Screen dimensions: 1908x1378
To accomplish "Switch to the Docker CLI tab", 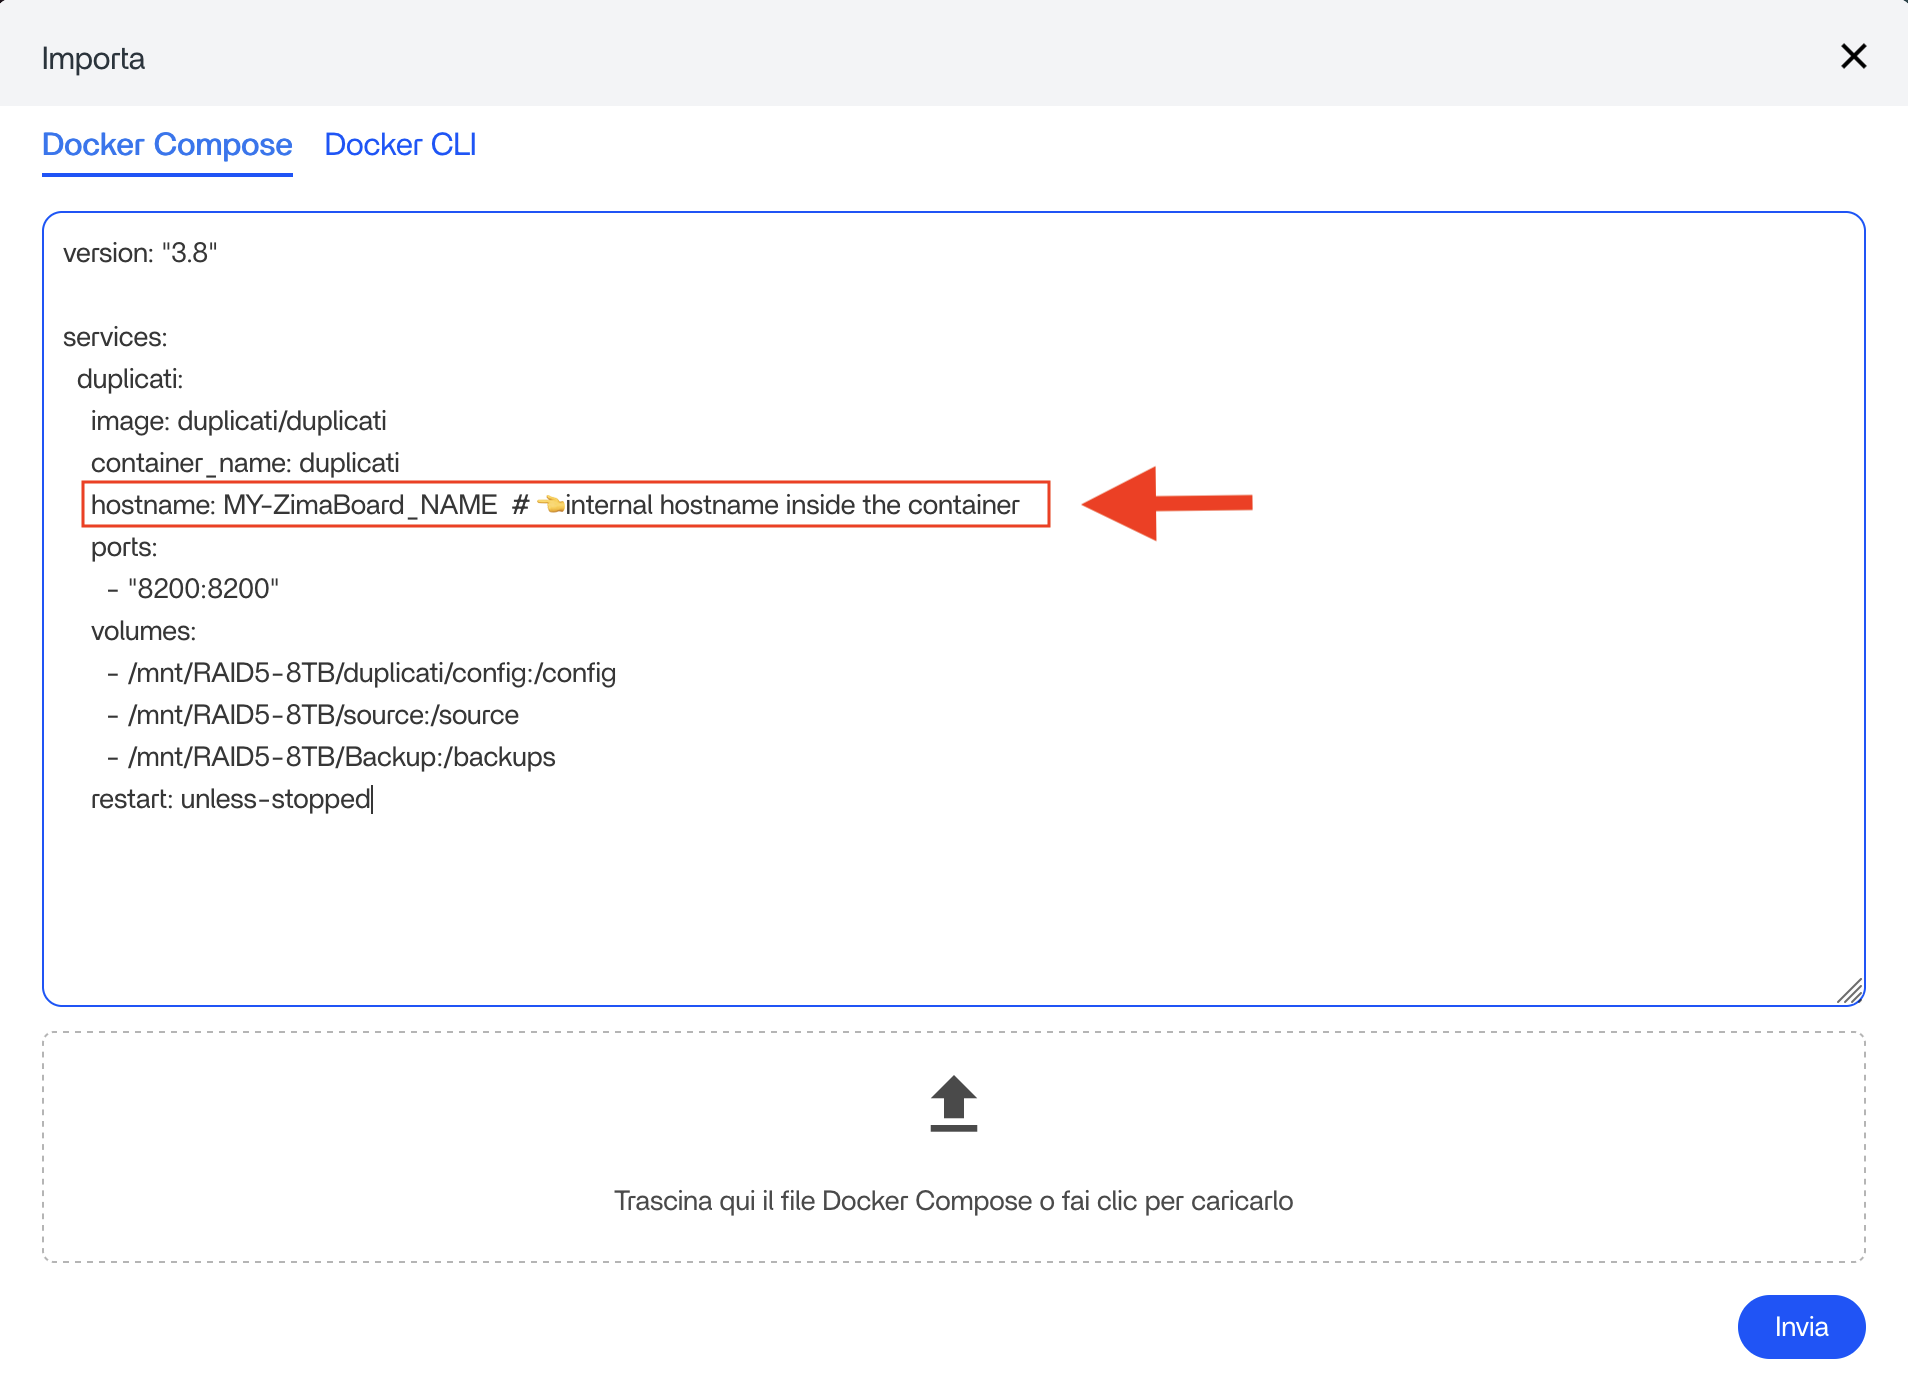I will point(400,145).
